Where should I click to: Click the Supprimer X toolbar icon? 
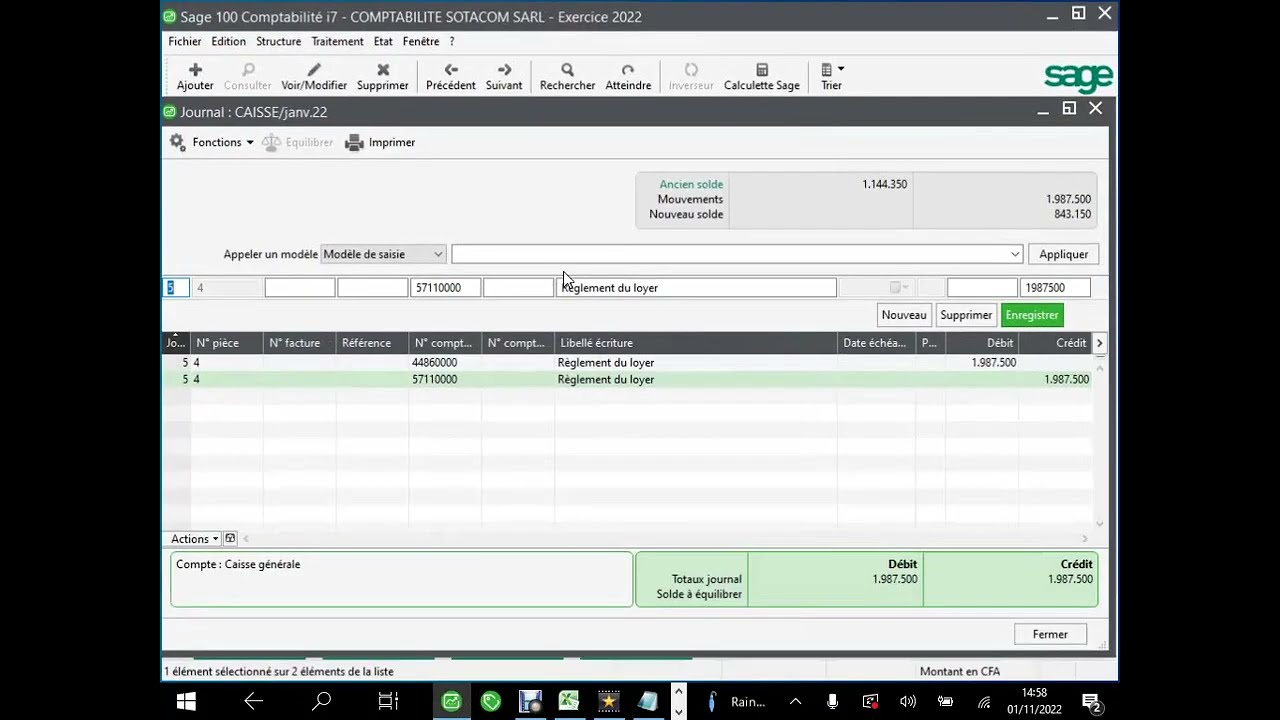click(383, 70)
